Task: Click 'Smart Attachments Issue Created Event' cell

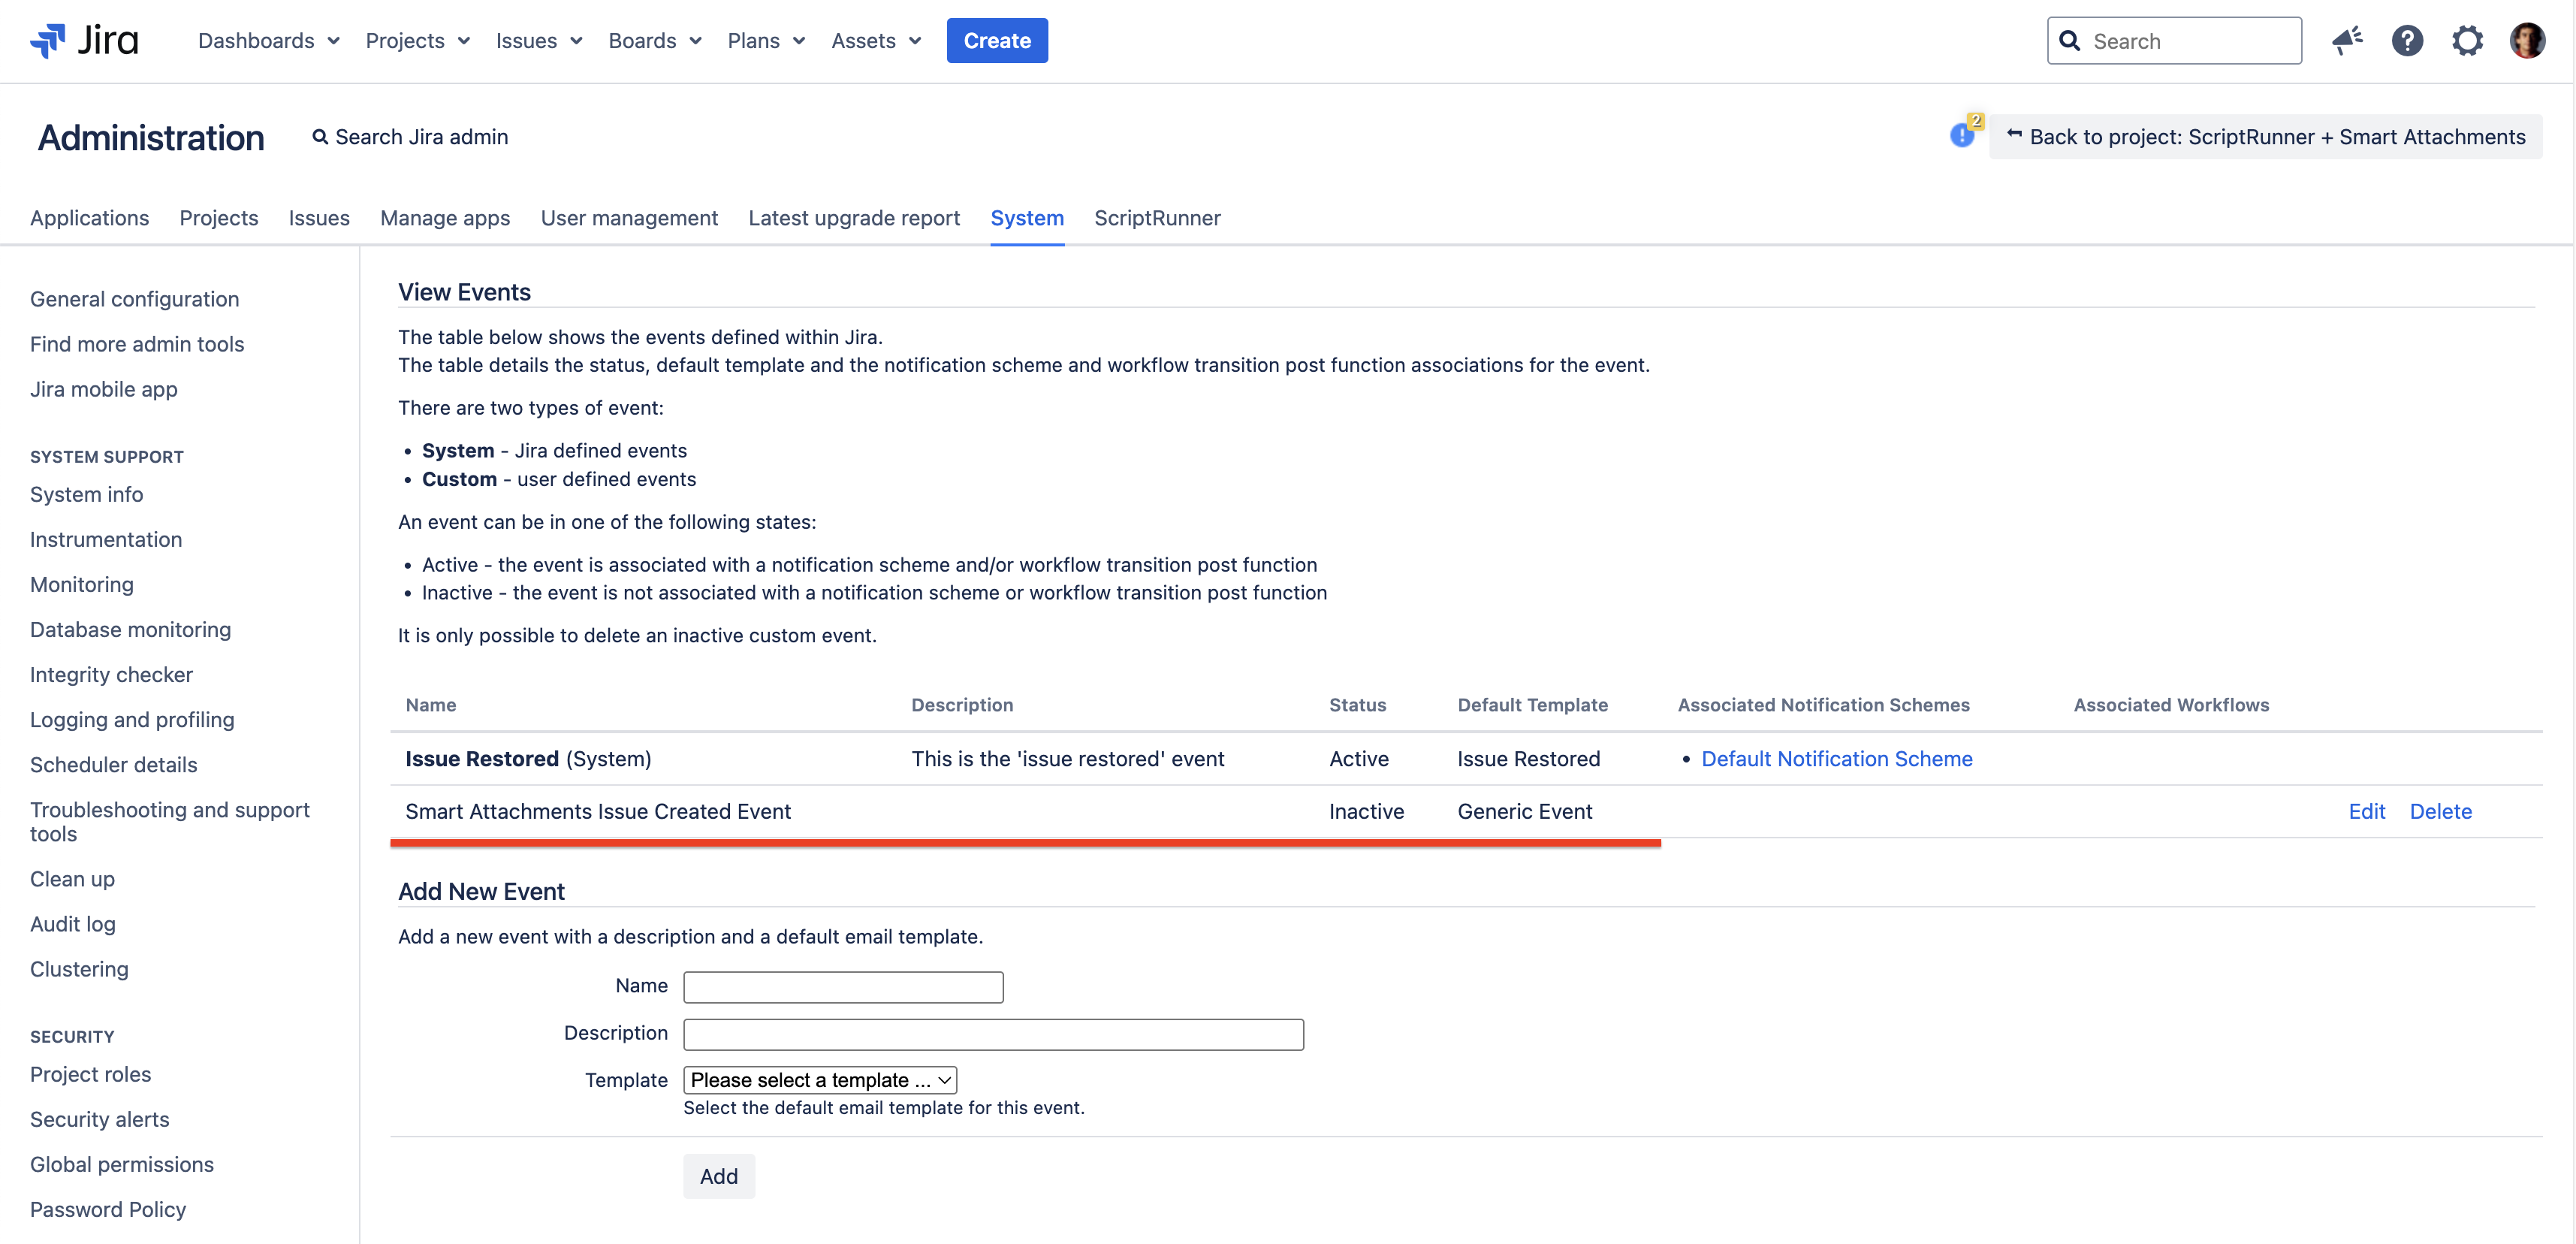Action: point(598,811)
